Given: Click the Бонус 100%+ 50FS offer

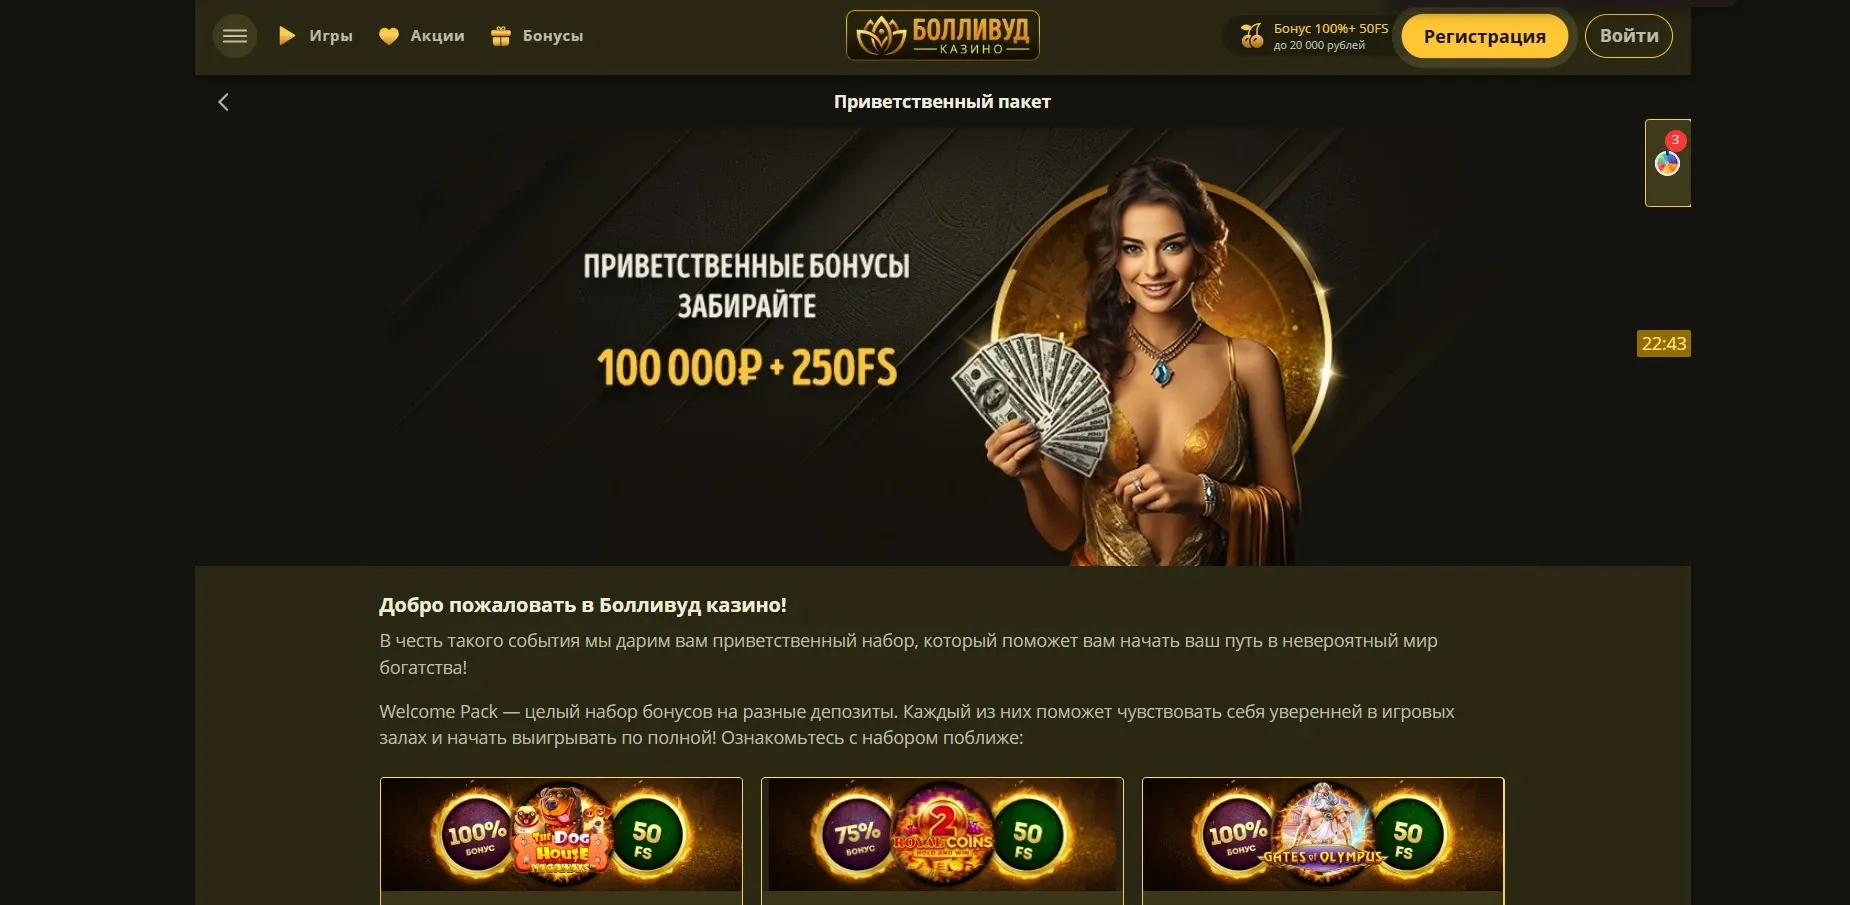Looking at the screenshot, I should point(1330,36).
